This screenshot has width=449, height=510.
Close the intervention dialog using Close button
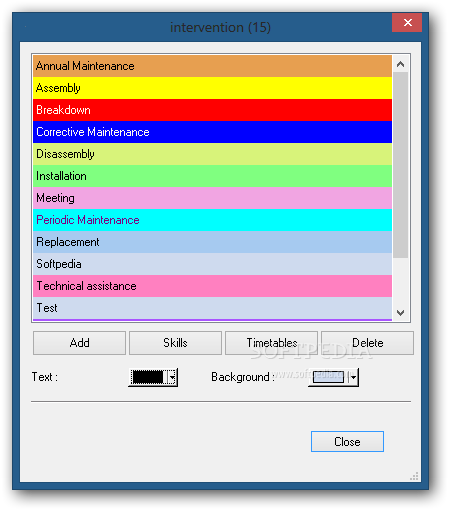pyautogui.click(x=347, y=442)
